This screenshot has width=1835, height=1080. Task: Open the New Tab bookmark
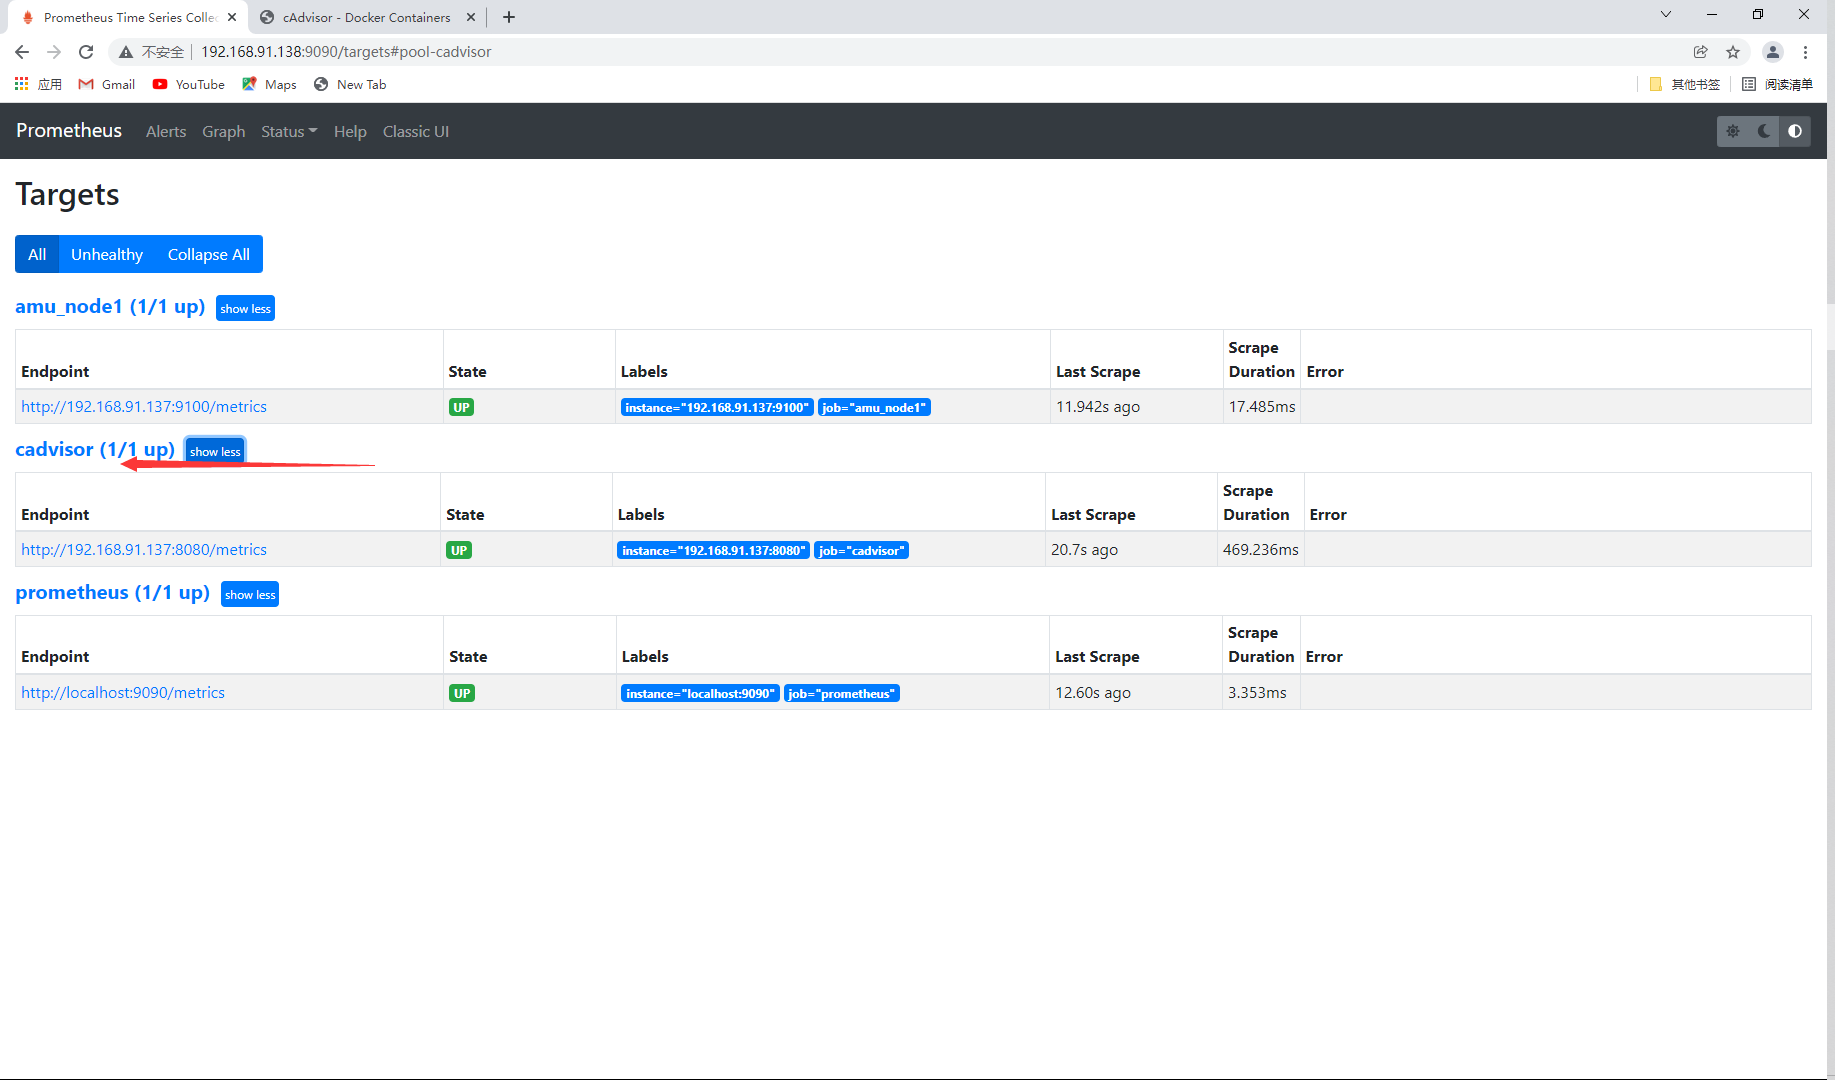[x=350, y=84]
